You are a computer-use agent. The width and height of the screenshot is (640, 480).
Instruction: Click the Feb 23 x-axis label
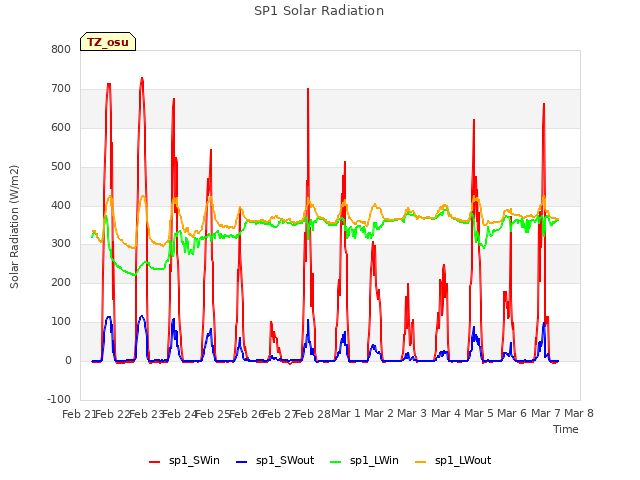click(147, 414)
